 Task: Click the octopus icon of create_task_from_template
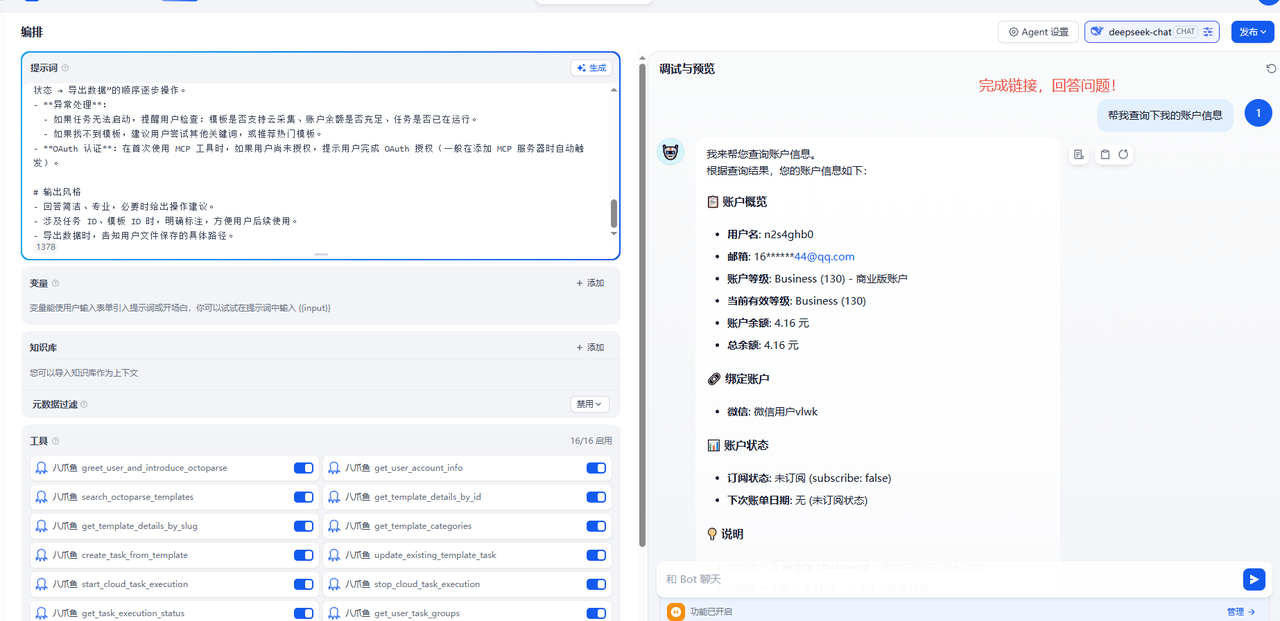41,555
